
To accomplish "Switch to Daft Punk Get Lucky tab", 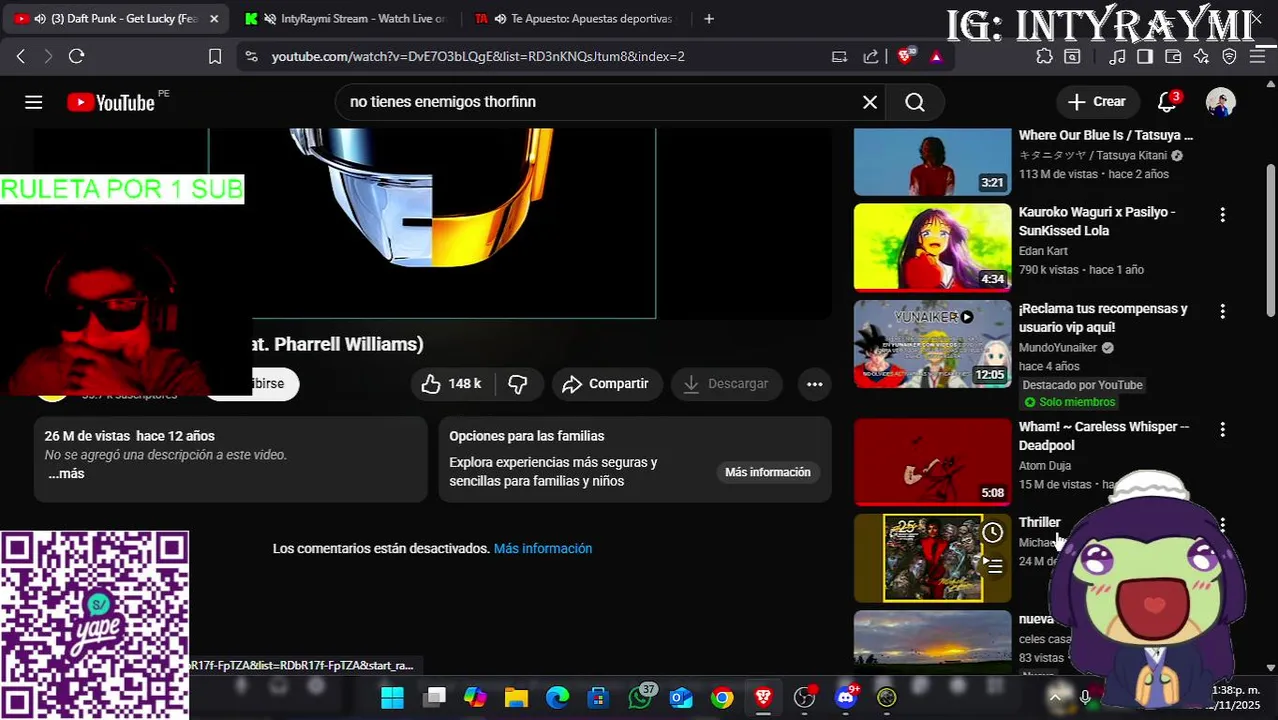I will pyautogui.click(x=115, y=18).
